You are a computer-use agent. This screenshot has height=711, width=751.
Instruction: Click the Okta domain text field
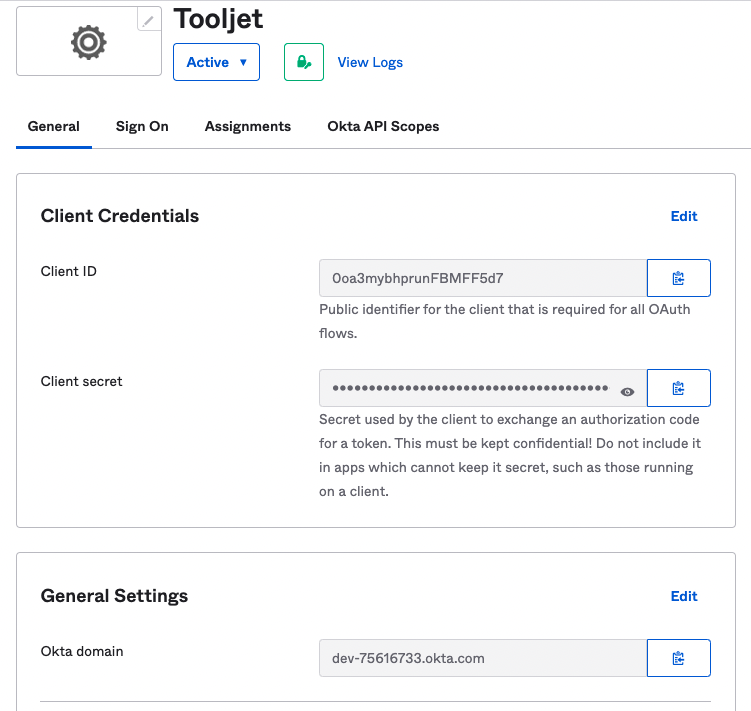[482, 658]
